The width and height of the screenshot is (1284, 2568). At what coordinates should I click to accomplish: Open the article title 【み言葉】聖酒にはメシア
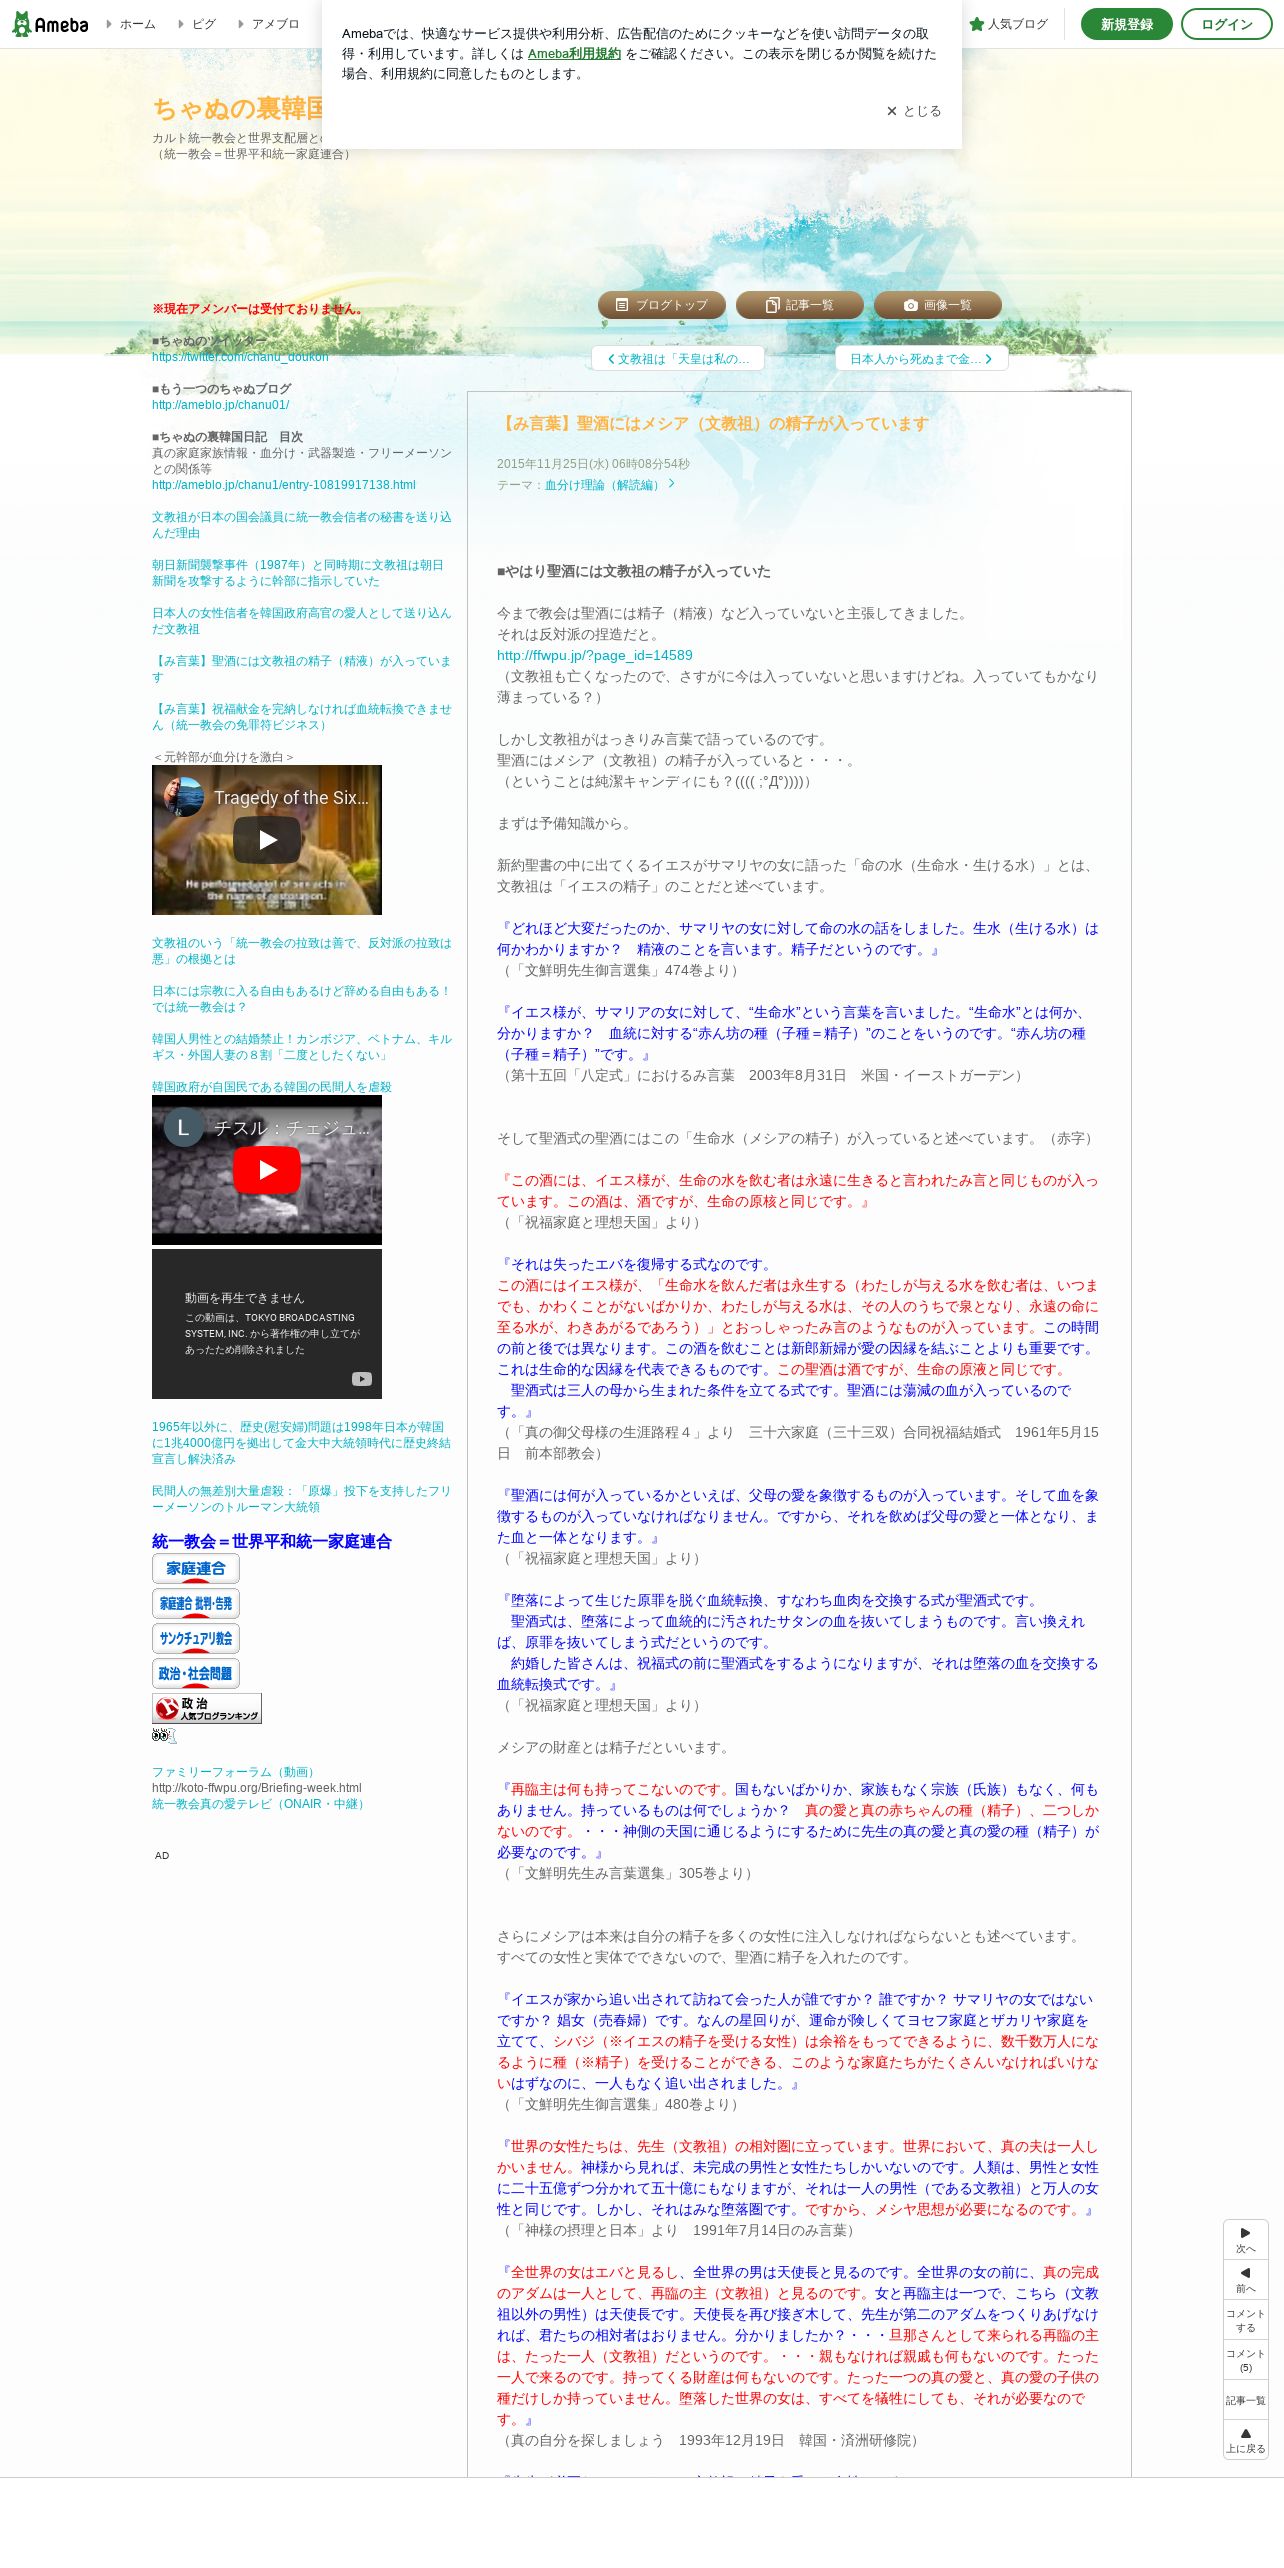713,423
